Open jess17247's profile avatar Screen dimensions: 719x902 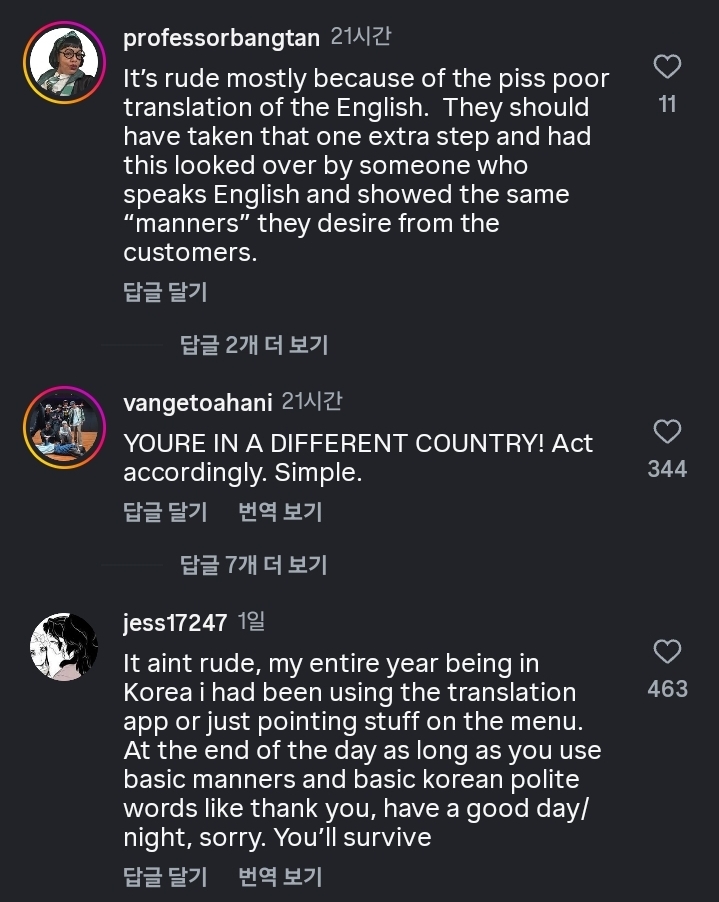(64, 647)
